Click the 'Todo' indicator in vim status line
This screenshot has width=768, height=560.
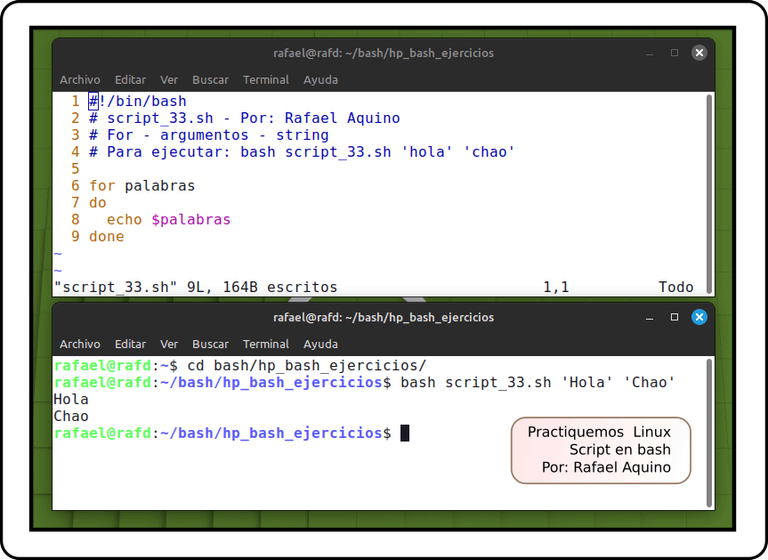(676, 287)
